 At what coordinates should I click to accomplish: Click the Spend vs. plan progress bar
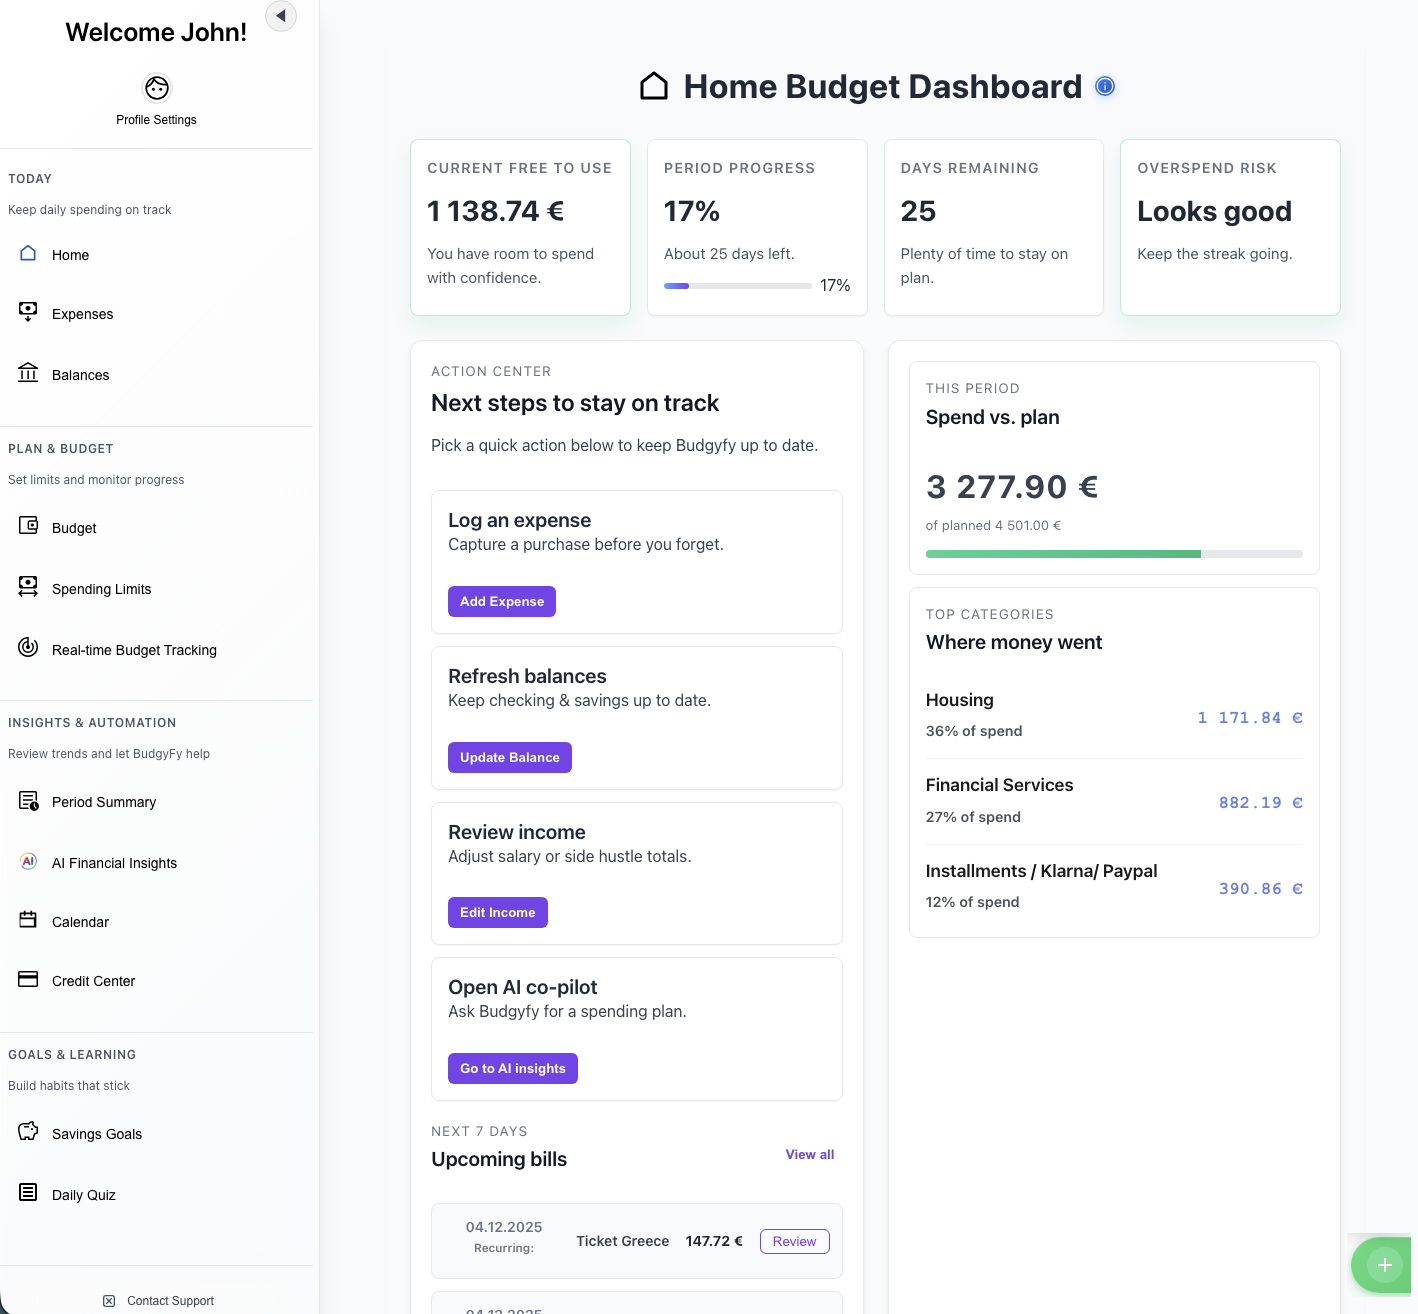(x=1113, y=553)
